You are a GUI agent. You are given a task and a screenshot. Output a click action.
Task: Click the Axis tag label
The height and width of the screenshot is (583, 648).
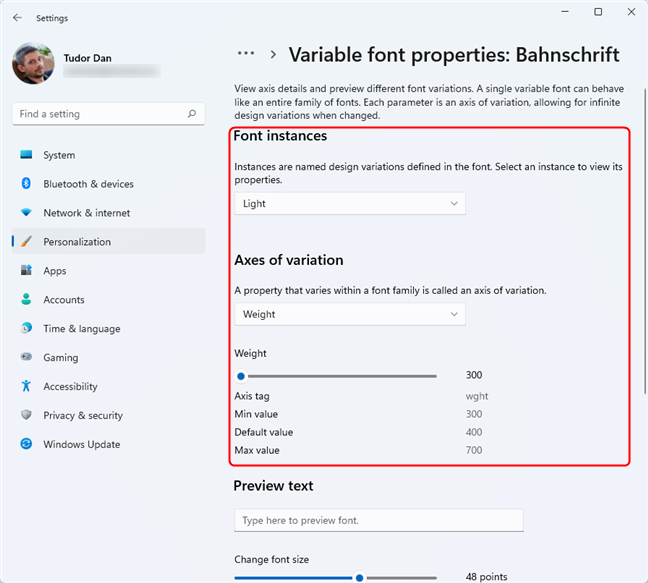pos(252,396)
